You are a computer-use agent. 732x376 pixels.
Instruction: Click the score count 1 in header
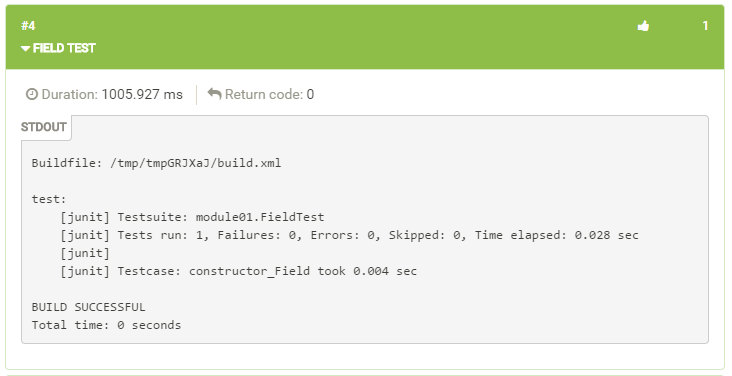(x=705, y=26)
